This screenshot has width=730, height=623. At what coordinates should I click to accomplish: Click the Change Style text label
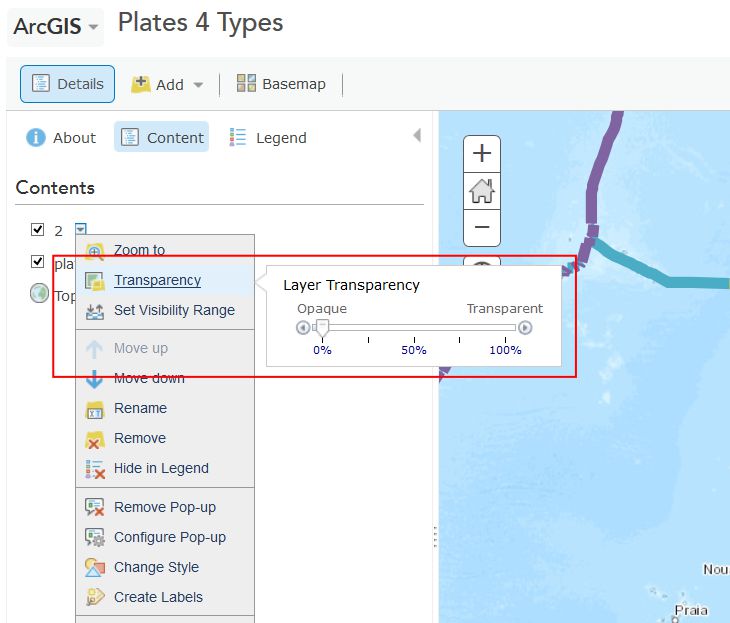156,567
